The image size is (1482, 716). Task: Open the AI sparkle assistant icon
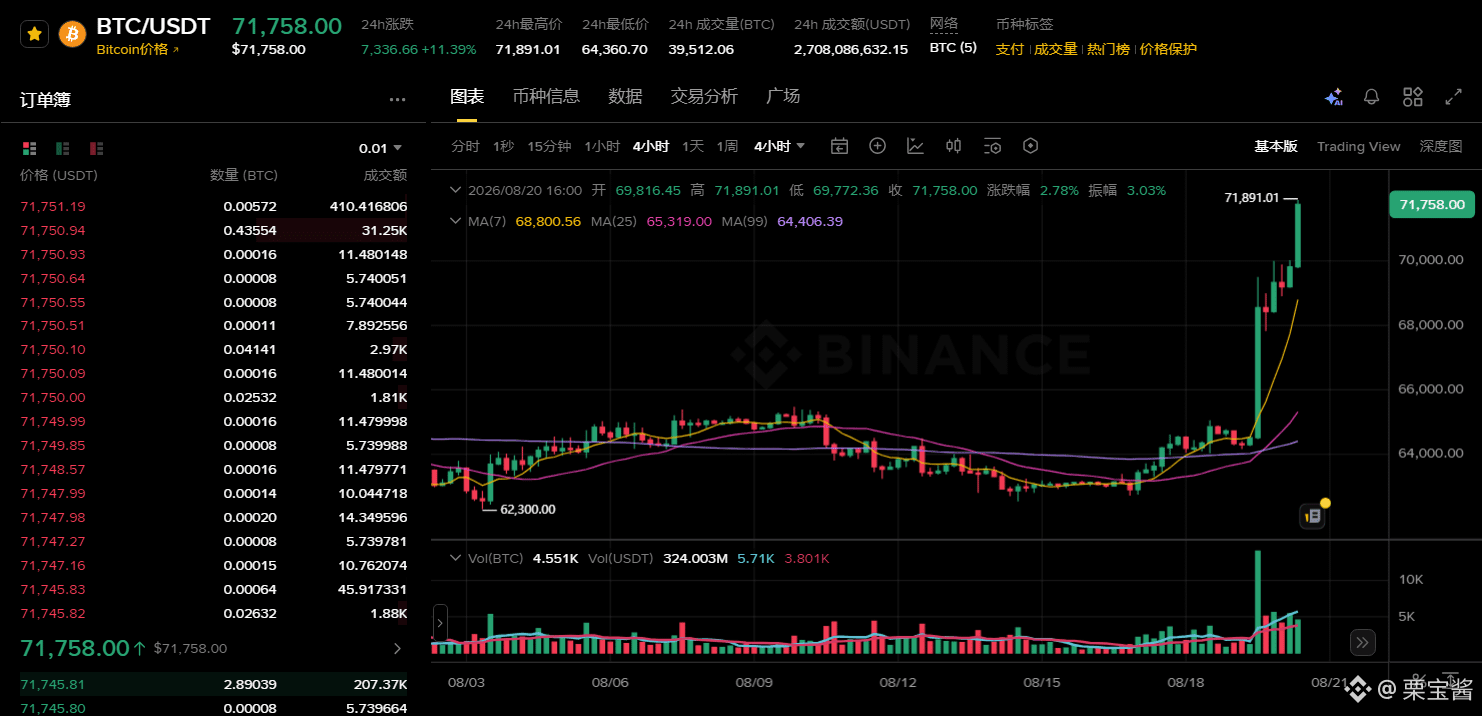pos(1333,97)
